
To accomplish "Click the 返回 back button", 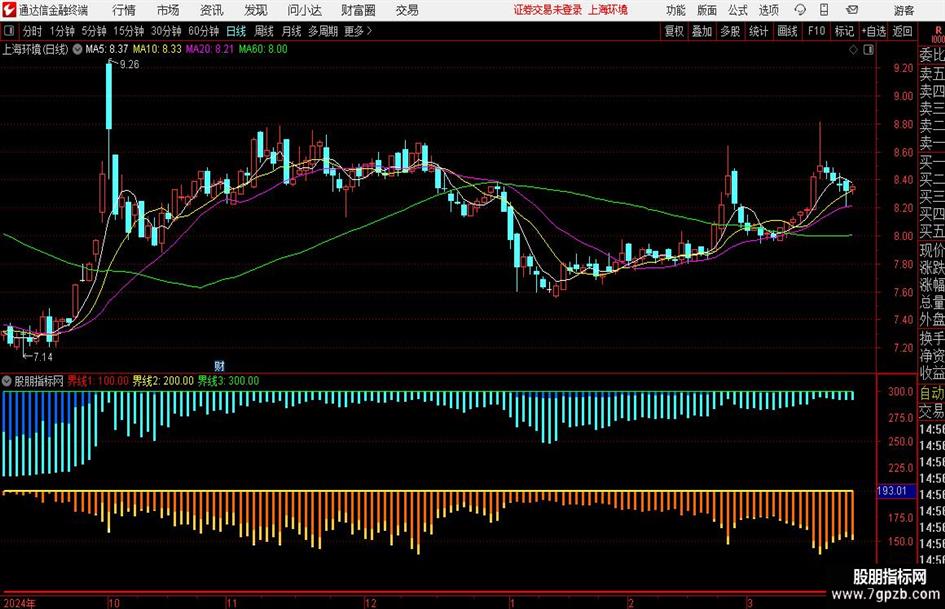I will pos(902,31).
